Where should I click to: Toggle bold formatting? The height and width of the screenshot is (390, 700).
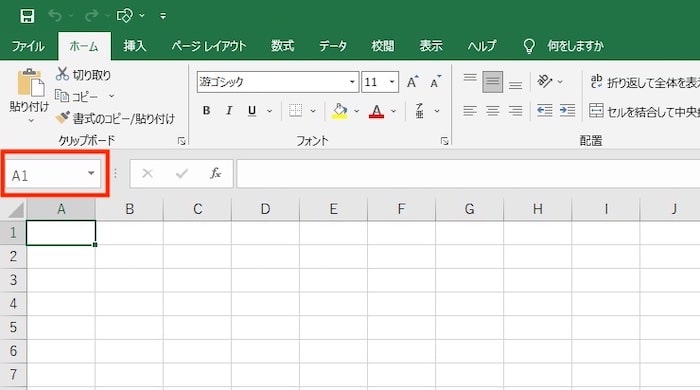point(206,110)
